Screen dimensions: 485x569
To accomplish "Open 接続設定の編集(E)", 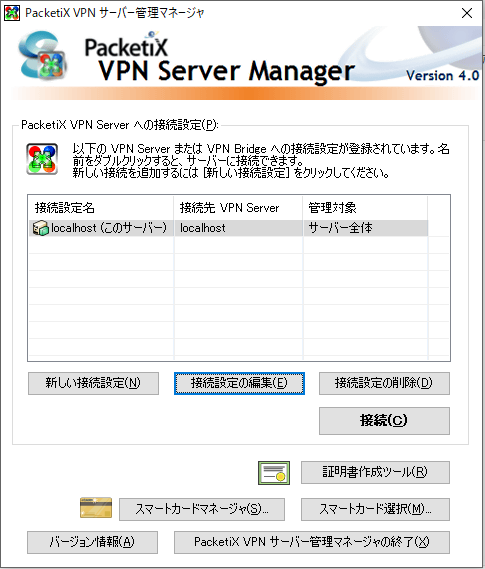I will (239, 383).
